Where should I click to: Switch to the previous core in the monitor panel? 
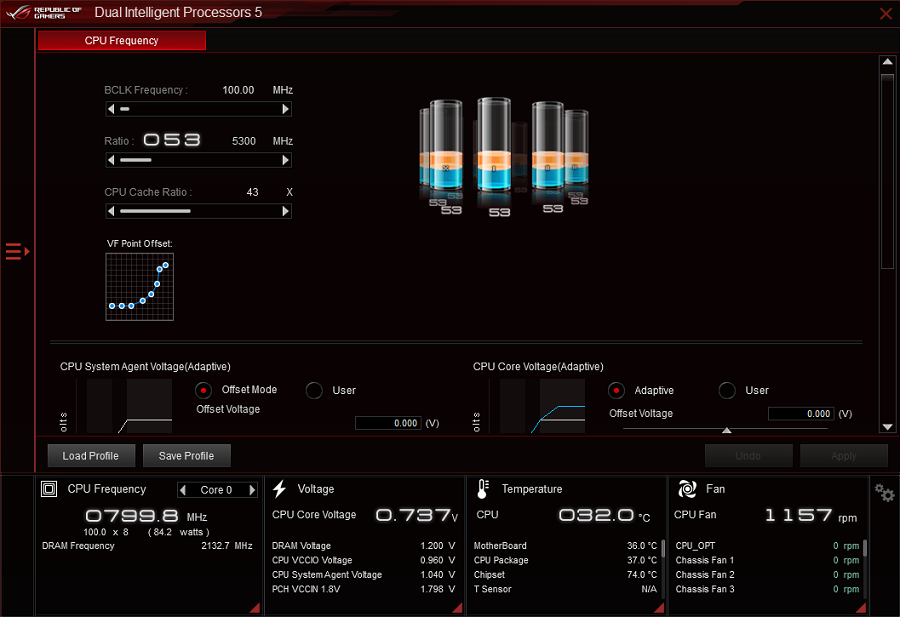click(183, 490)
